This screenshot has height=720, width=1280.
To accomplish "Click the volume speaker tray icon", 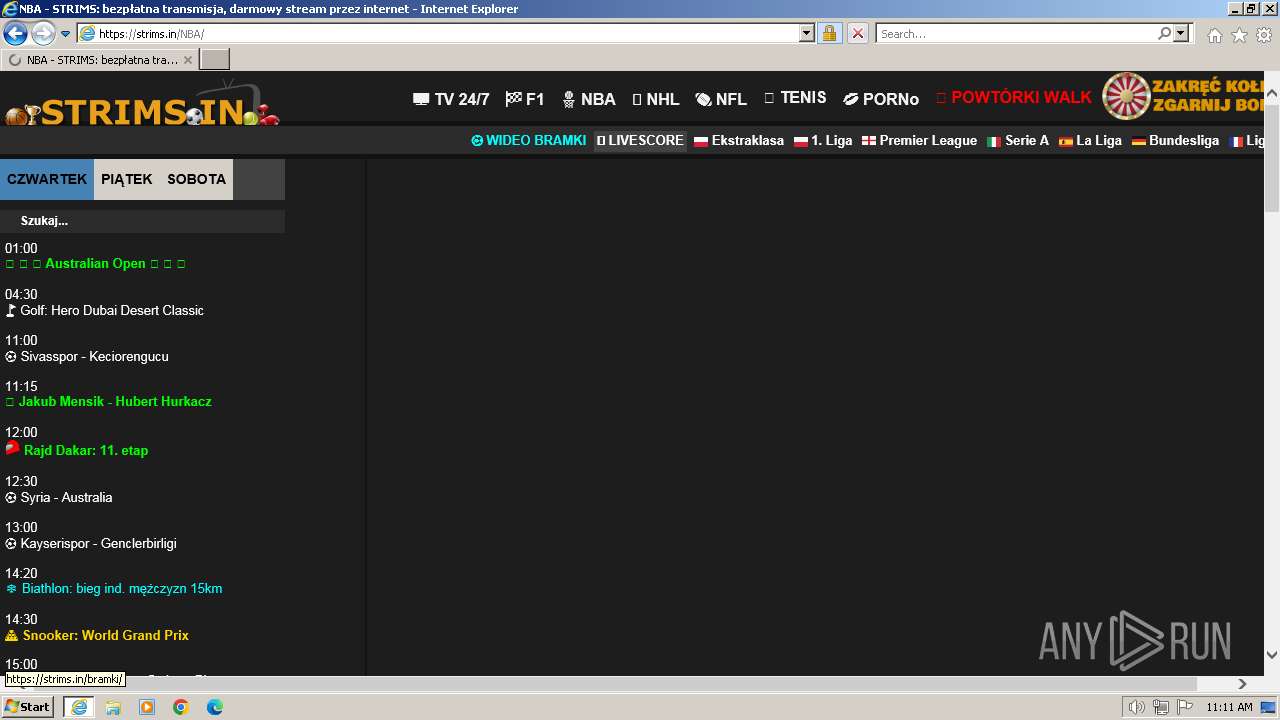I will [1137, 707].
